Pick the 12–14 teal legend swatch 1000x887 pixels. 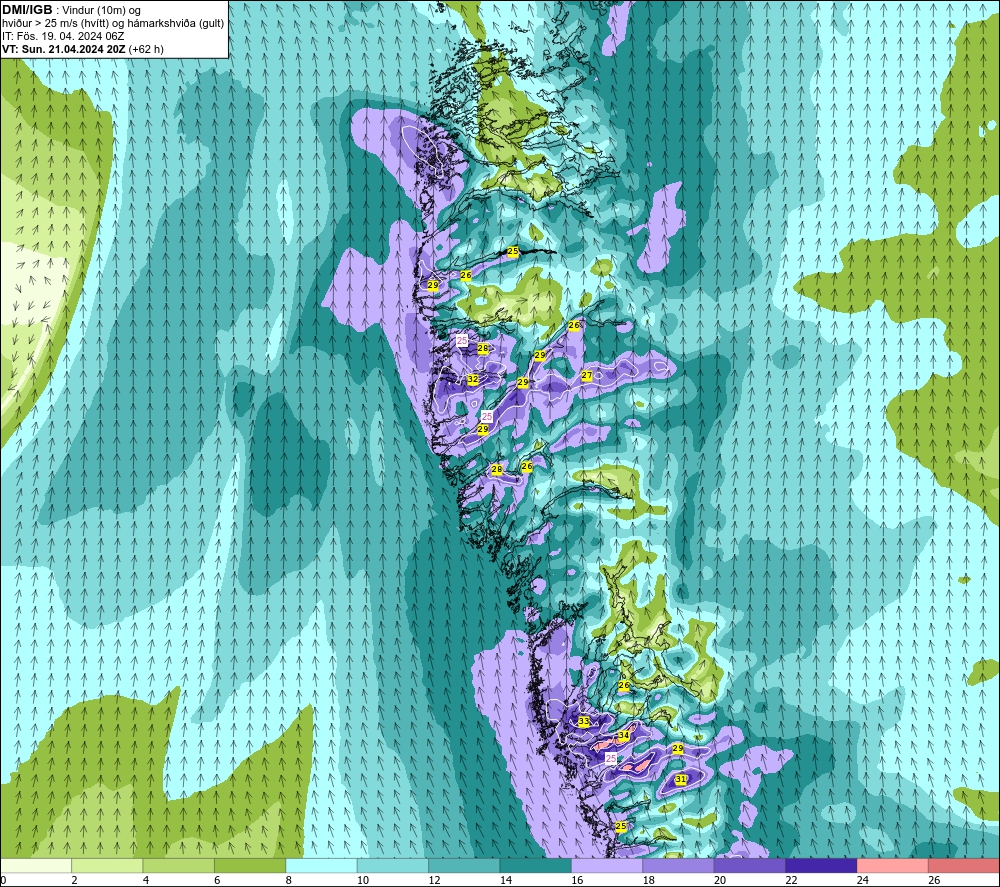click(x=464, y=866)
